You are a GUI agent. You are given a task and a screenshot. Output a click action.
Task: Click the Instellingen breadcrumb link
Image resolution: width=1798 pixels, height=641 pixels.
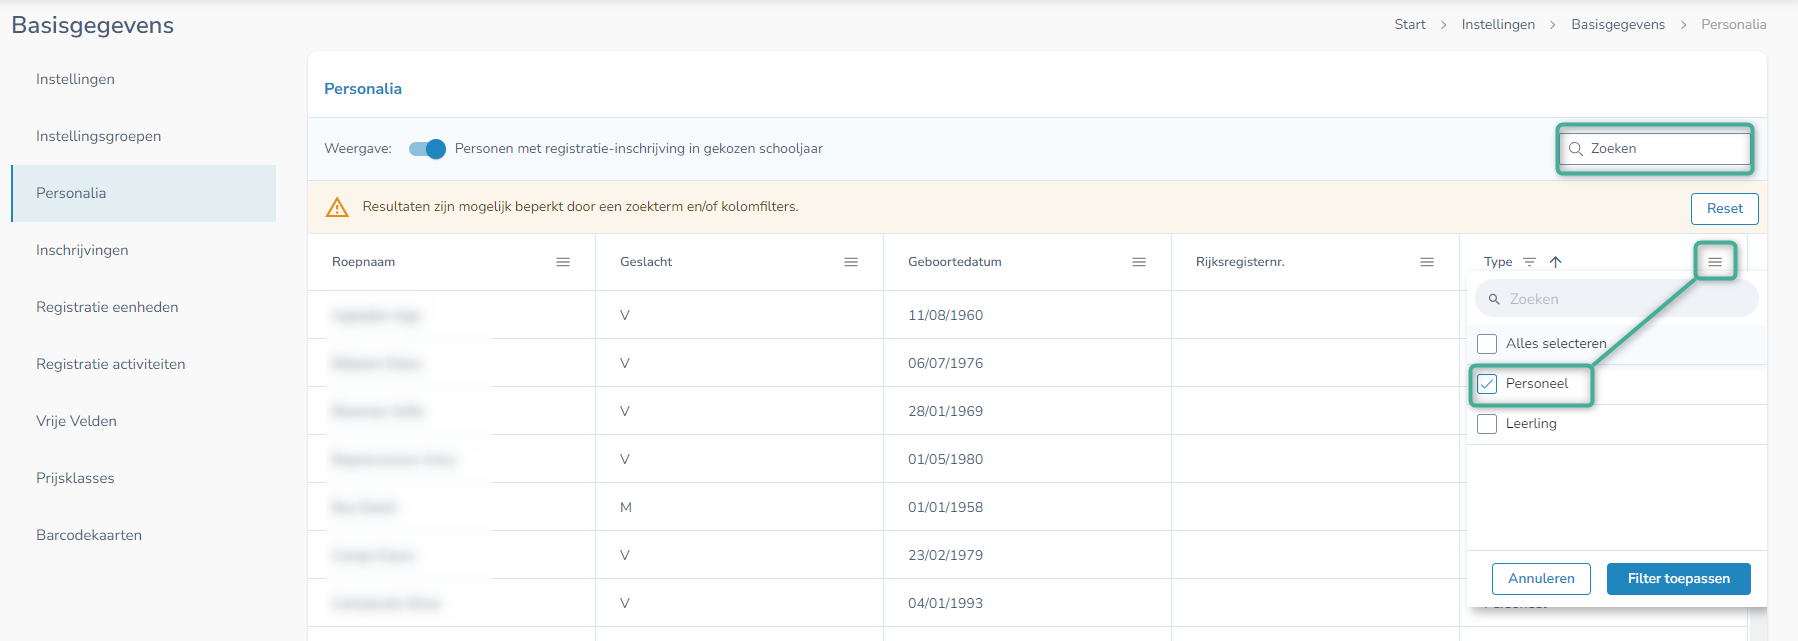(x=1497, y=24)
